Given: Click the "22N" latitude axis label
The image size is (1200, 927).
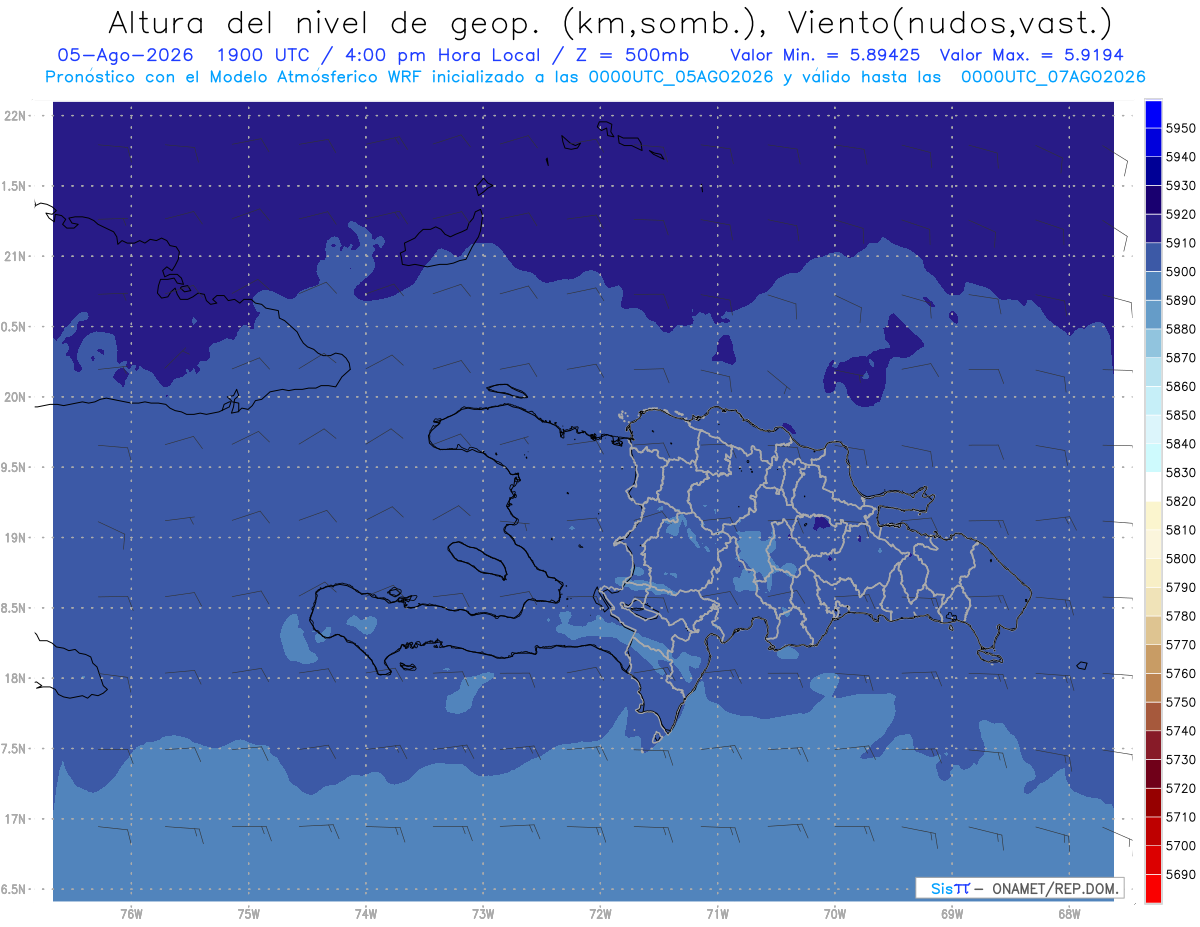Looking at the screenshot, I should point(15,116).
